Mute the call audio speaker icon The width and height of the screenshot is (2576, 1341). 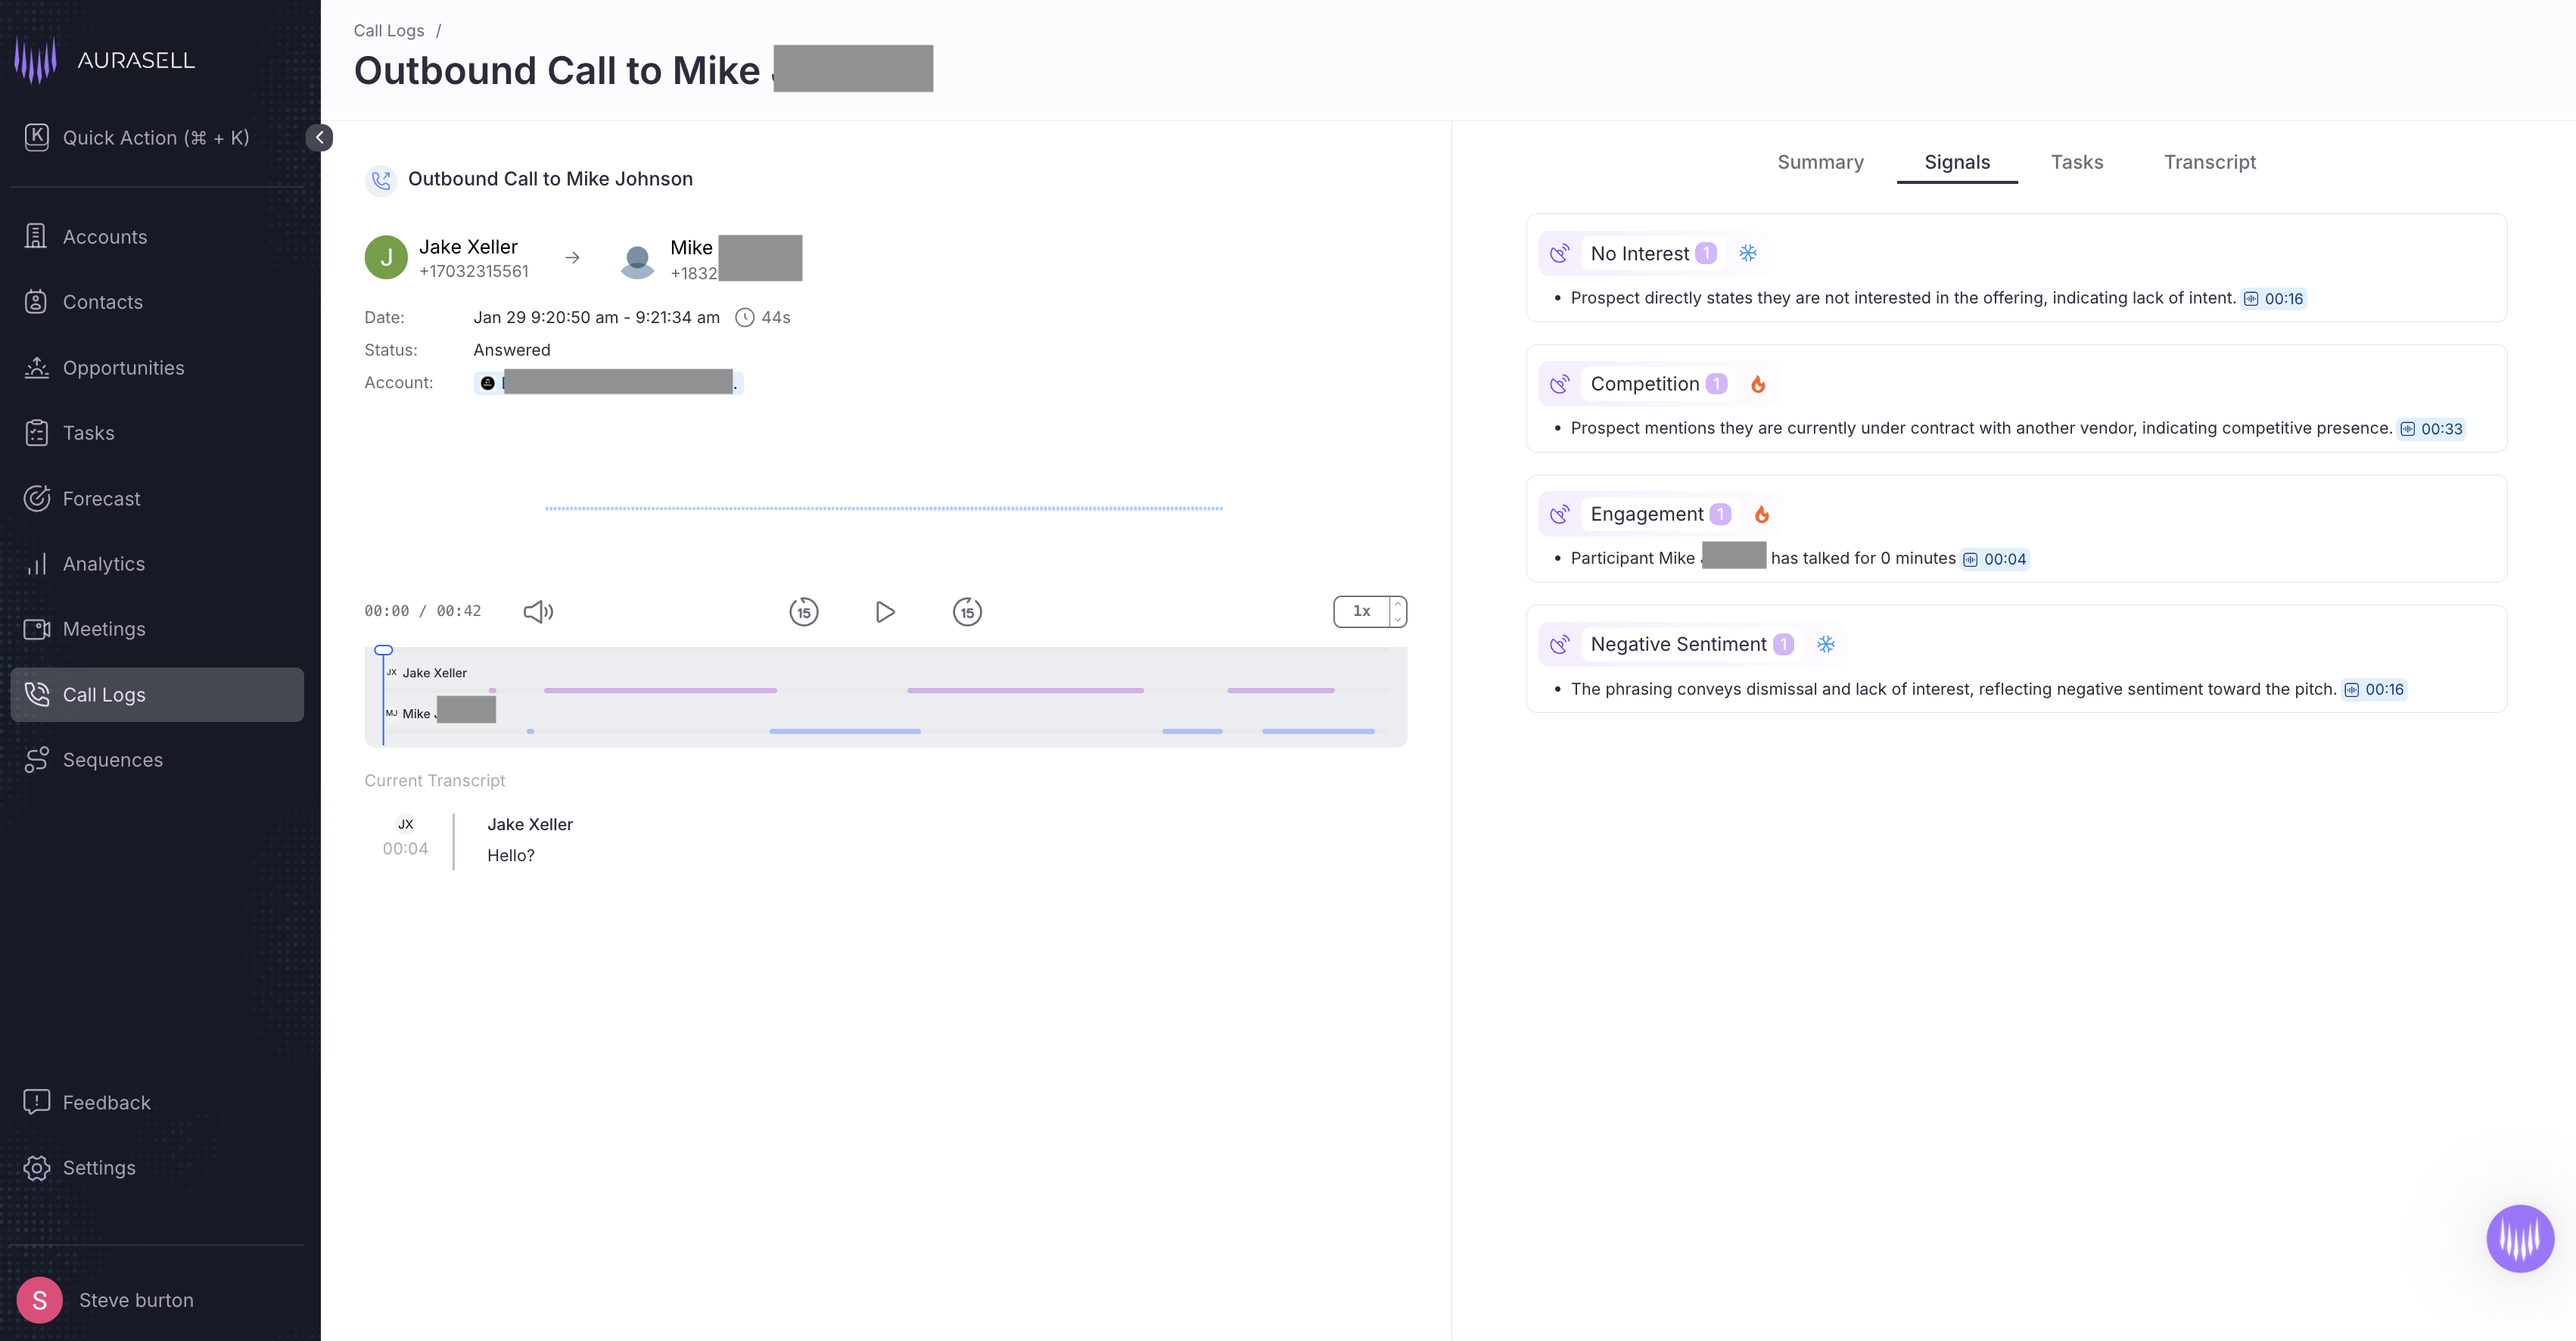click(x=538, y=611)
